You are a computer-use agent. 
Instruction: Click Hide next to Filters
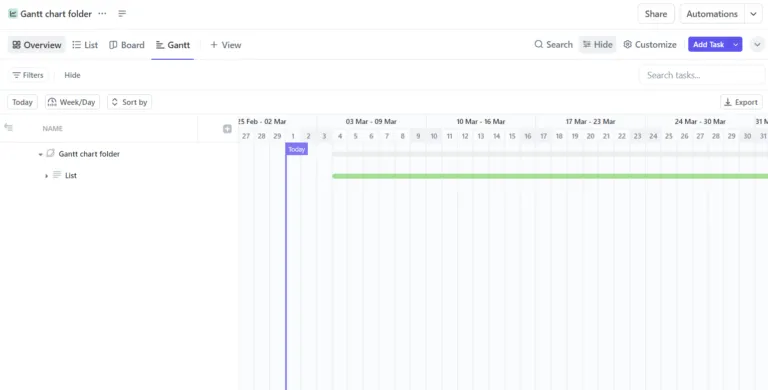point(72,75)
